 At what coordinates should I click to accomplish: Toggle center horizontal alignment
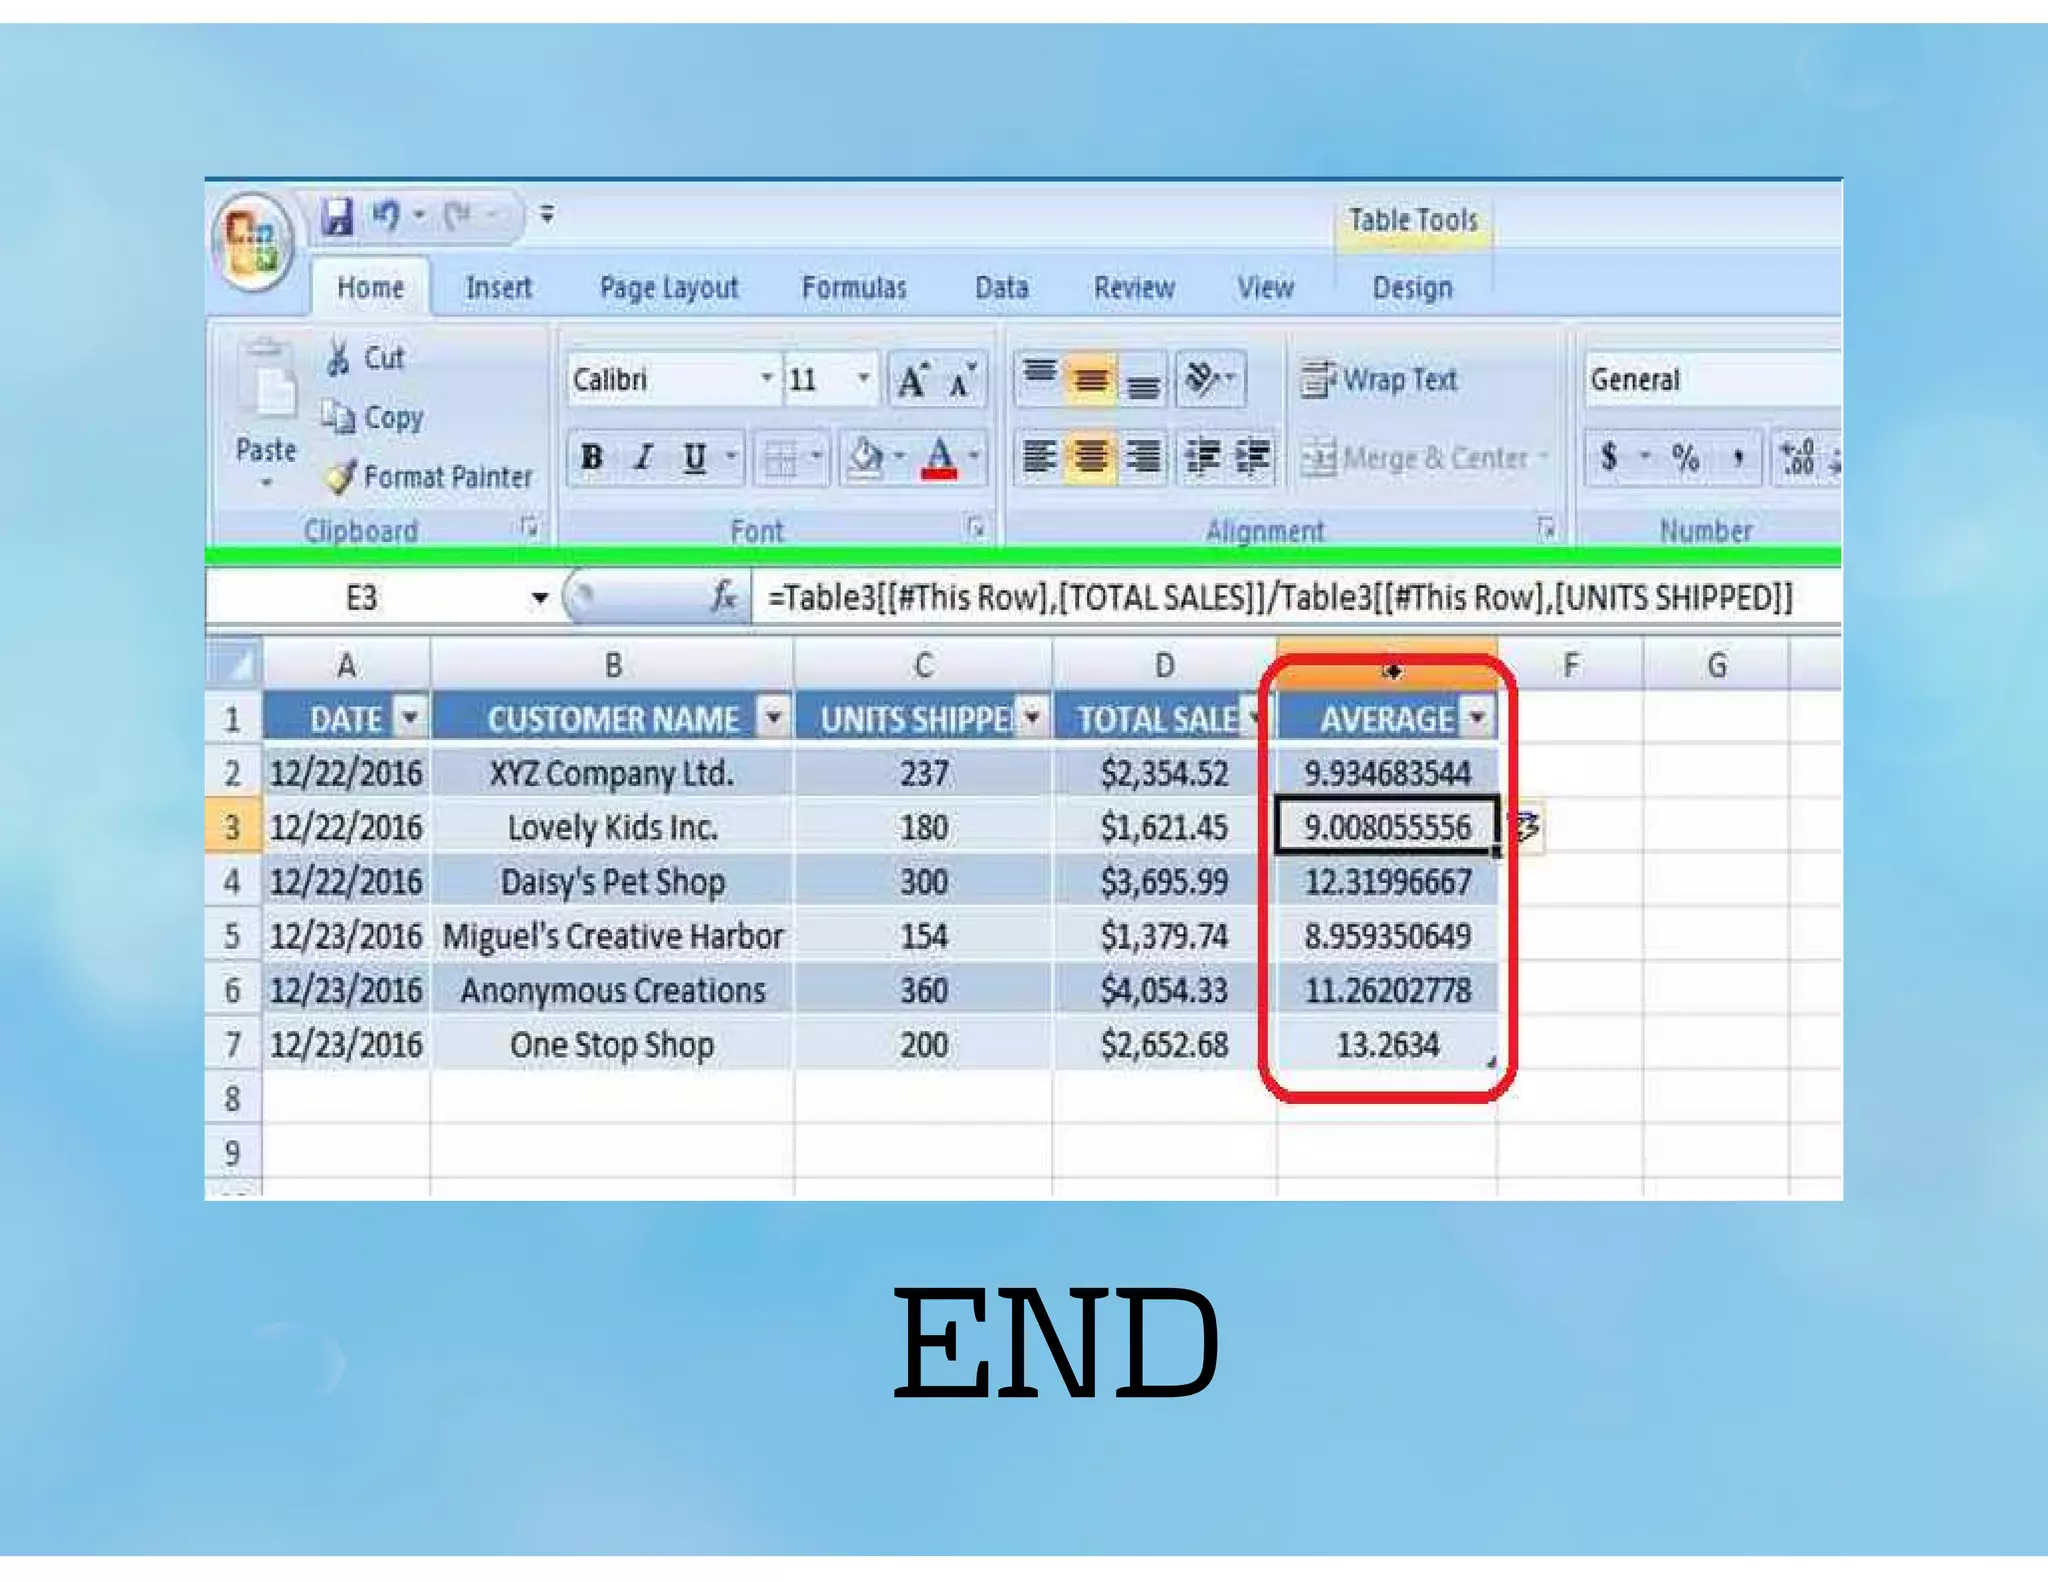pos(1090,457)
